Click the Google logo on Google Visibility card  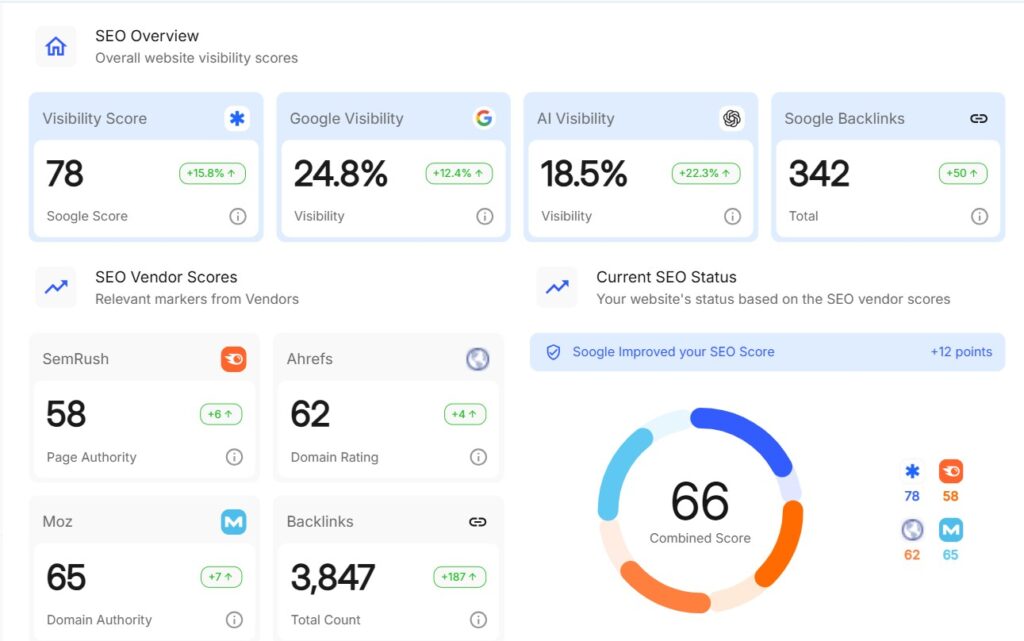tap(484, 117)
